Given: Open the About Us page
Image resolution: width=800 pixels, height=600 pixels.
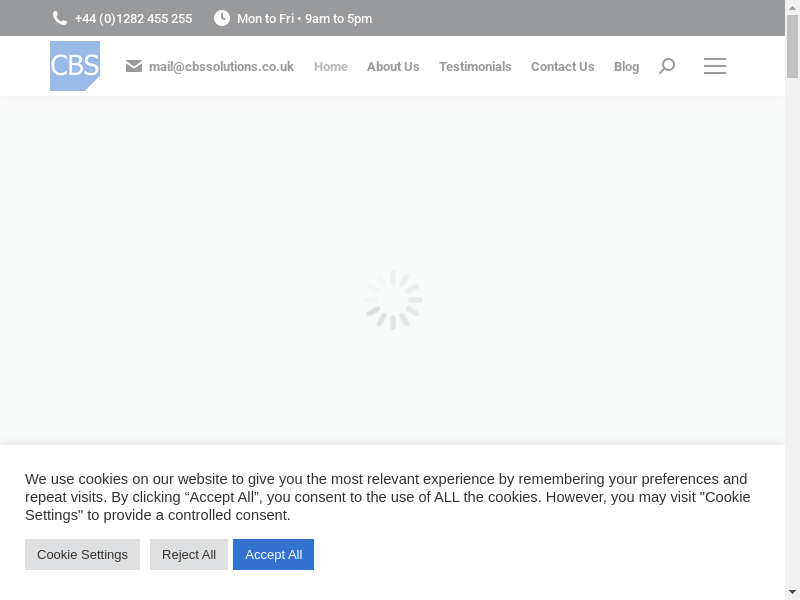Looking at the screenshot, I should 393,67.
